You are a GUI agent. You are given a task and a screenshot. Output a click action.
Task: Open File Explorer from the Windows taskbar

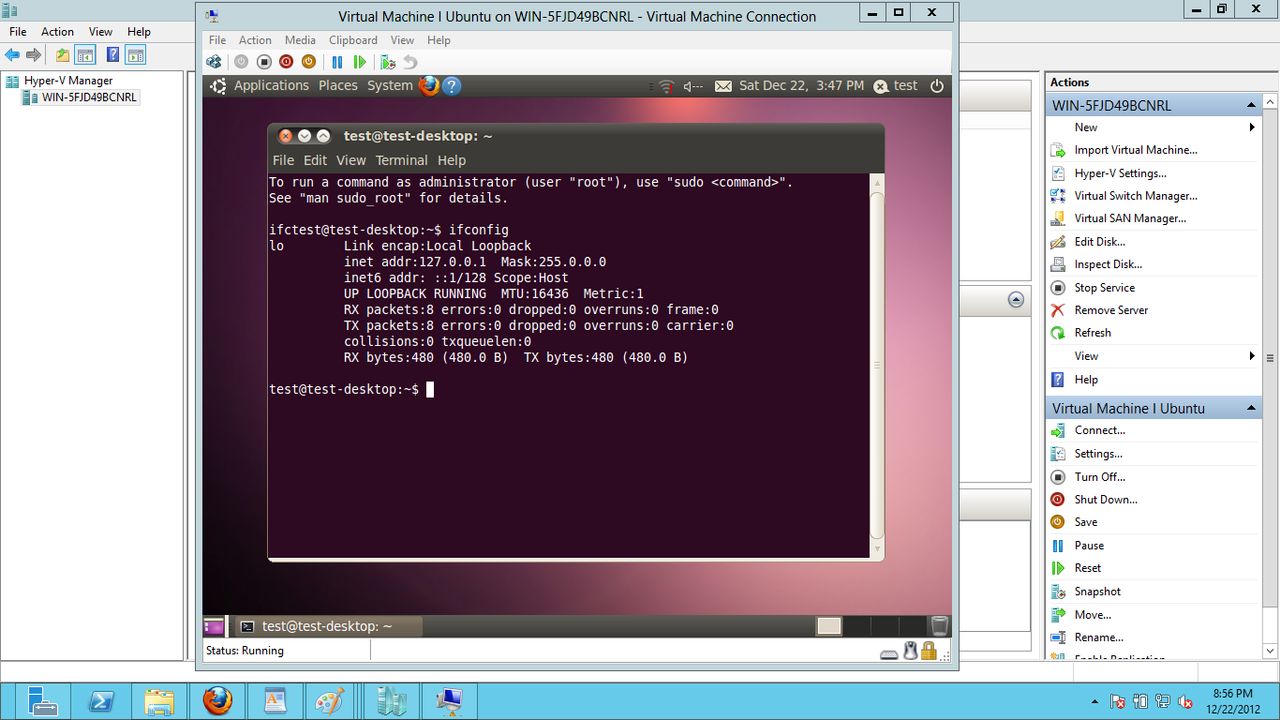click(160, 701)
